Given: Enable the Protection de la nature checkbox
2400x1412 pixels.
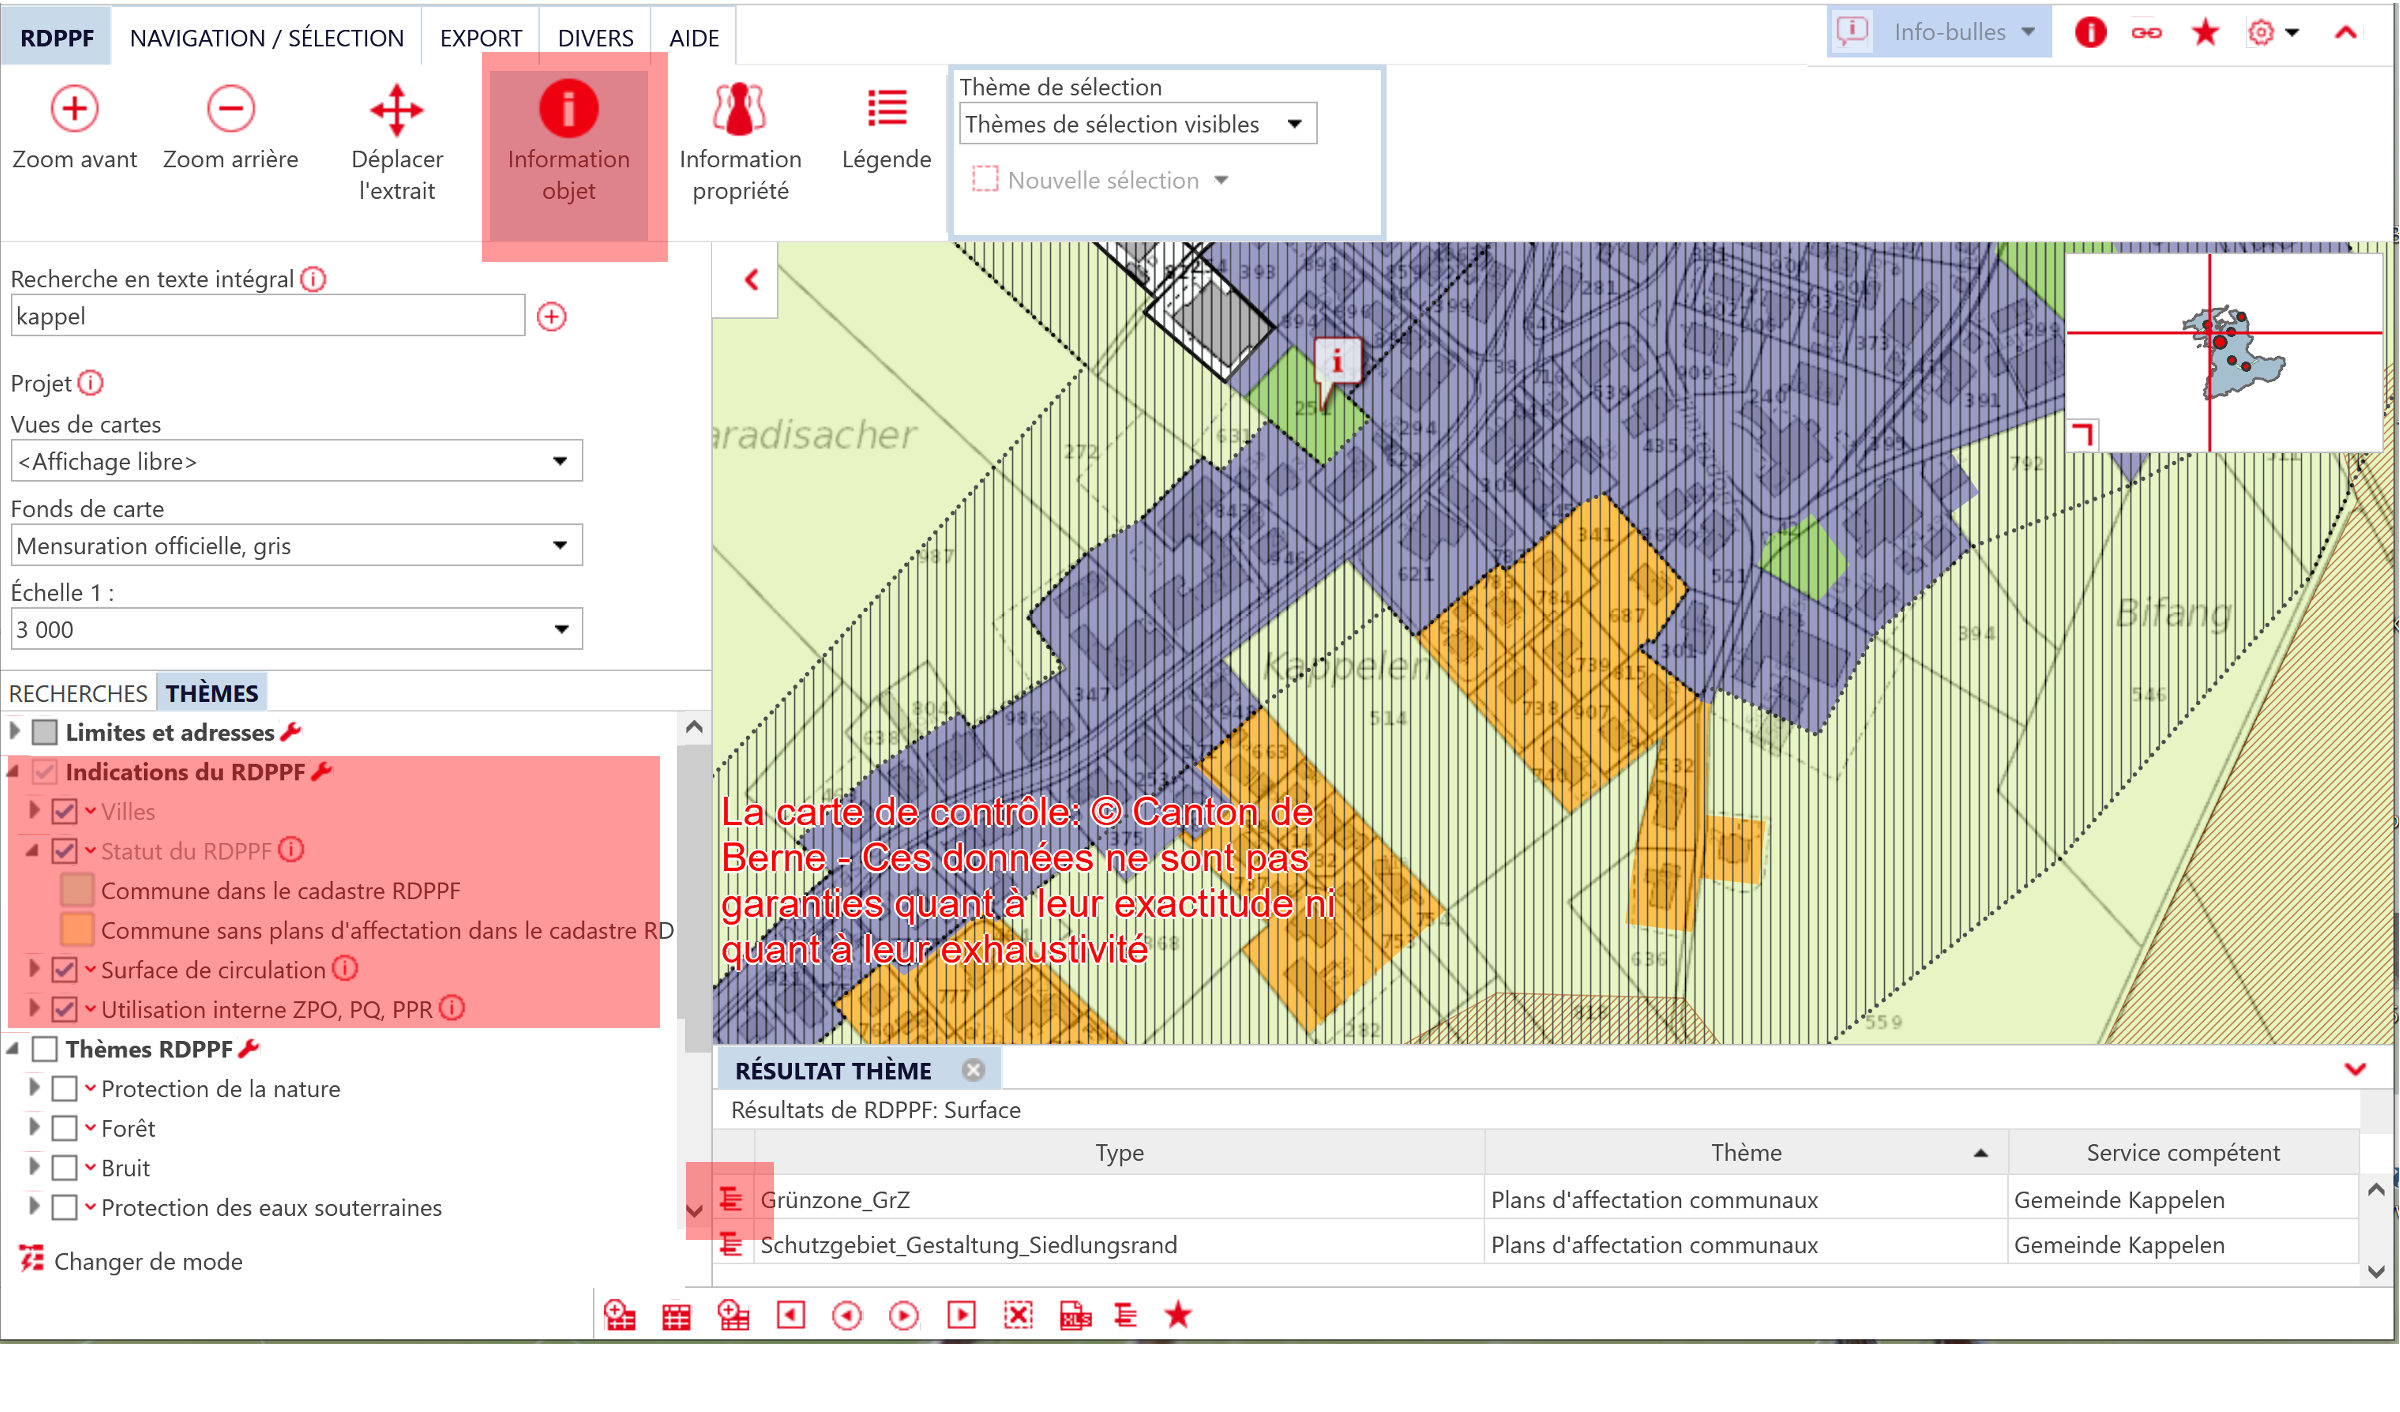Looking at the screenshot, I should 65,1089.
